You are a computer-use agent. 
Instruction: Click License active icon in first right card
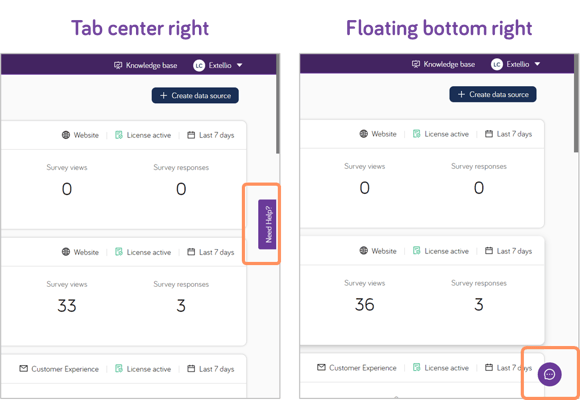pyautogui.click(x=417, y=134)
